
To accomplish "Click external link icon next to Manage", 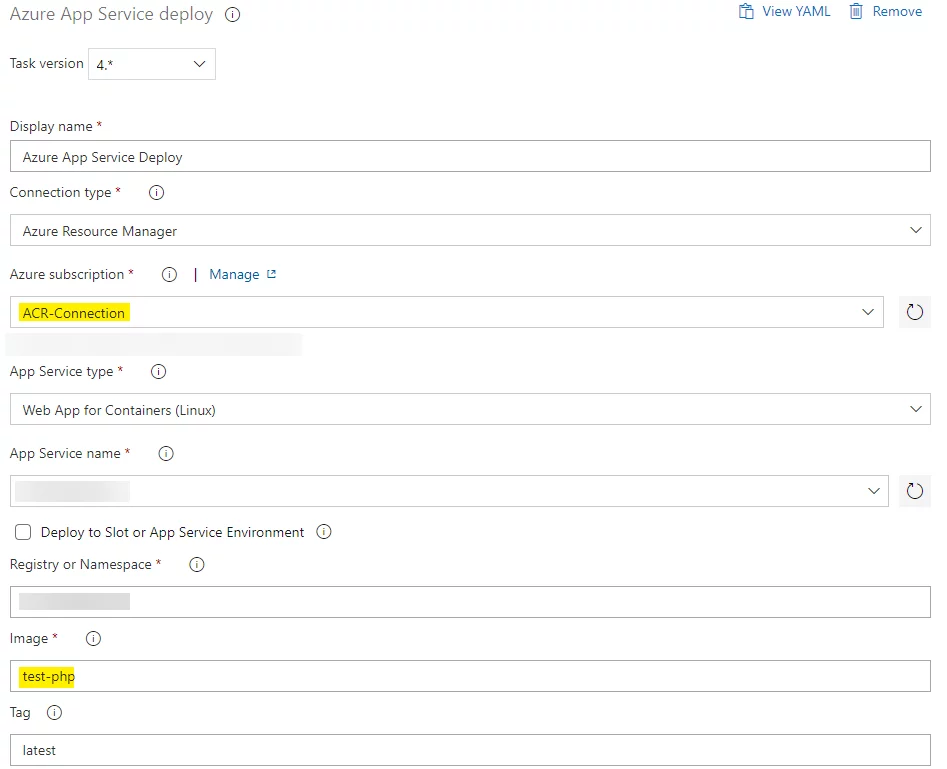I will pyautogui.click(x=271, y=274).
